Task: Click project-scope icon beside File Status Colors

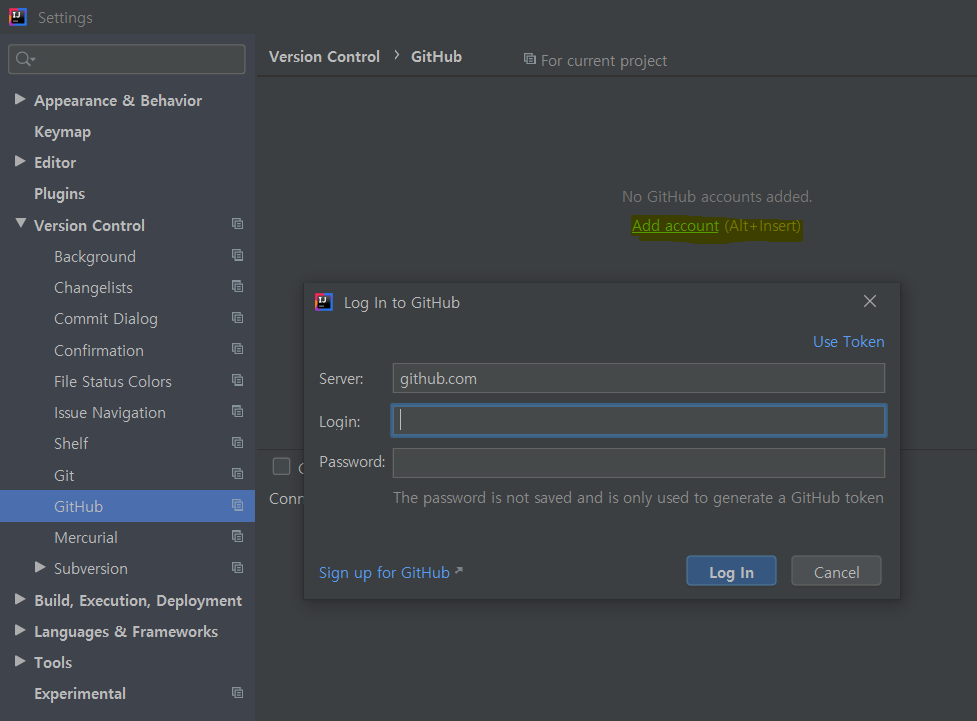Action: tap(237, 380)
